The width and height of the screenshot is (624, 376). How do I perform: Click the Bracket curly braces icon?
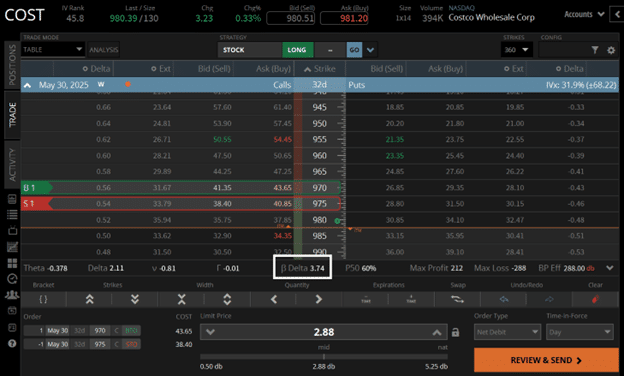click(43, 299)
